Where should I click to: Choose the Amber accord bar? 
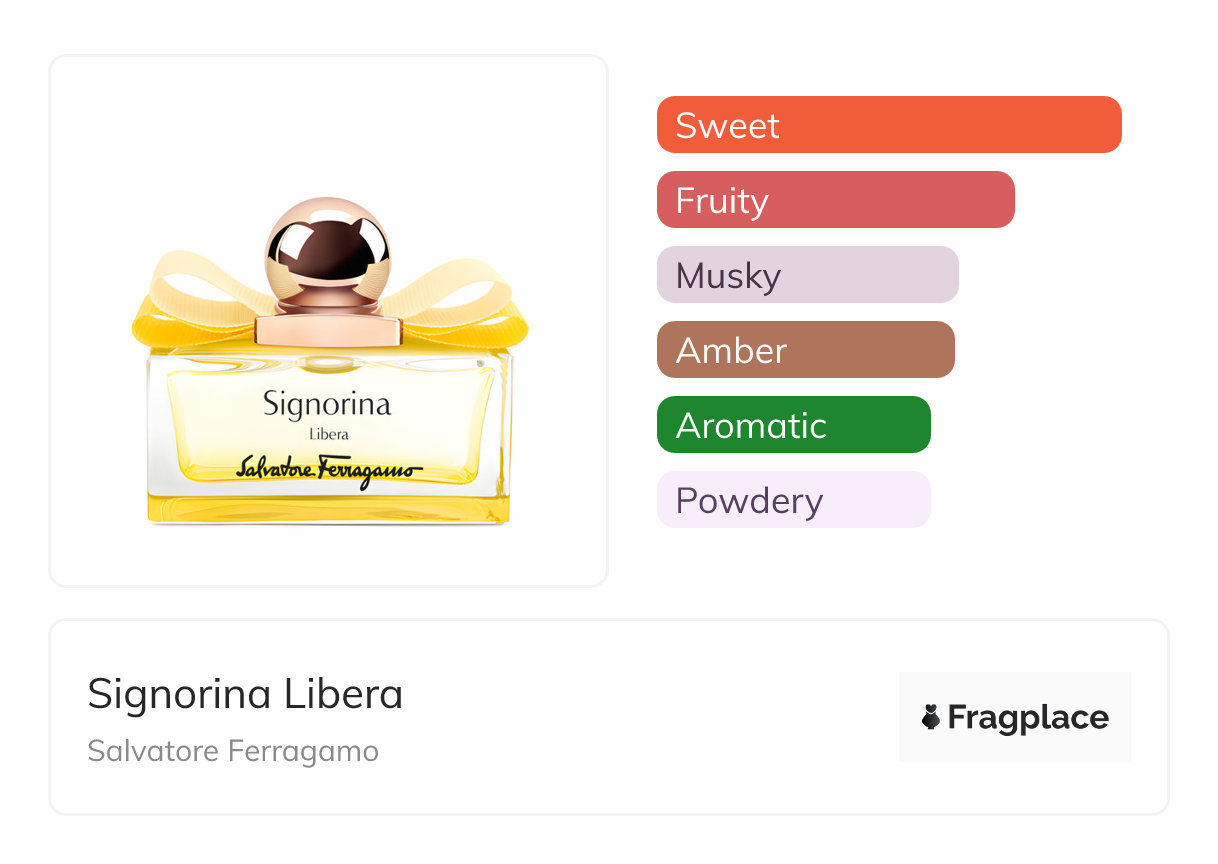pos(805,350)
